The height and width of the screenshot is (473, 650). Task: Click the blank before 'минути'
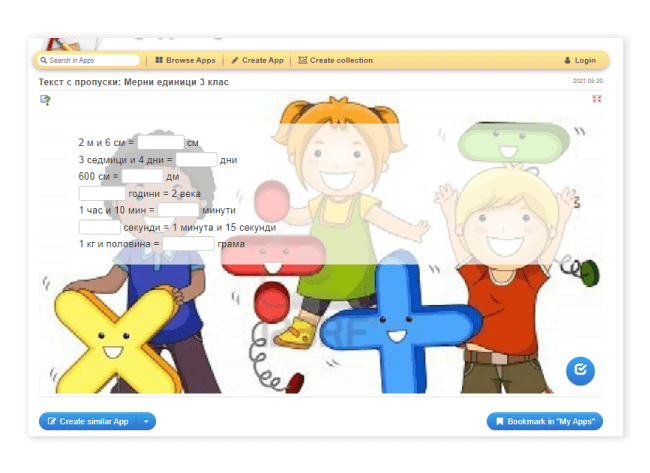coord(178,210)
